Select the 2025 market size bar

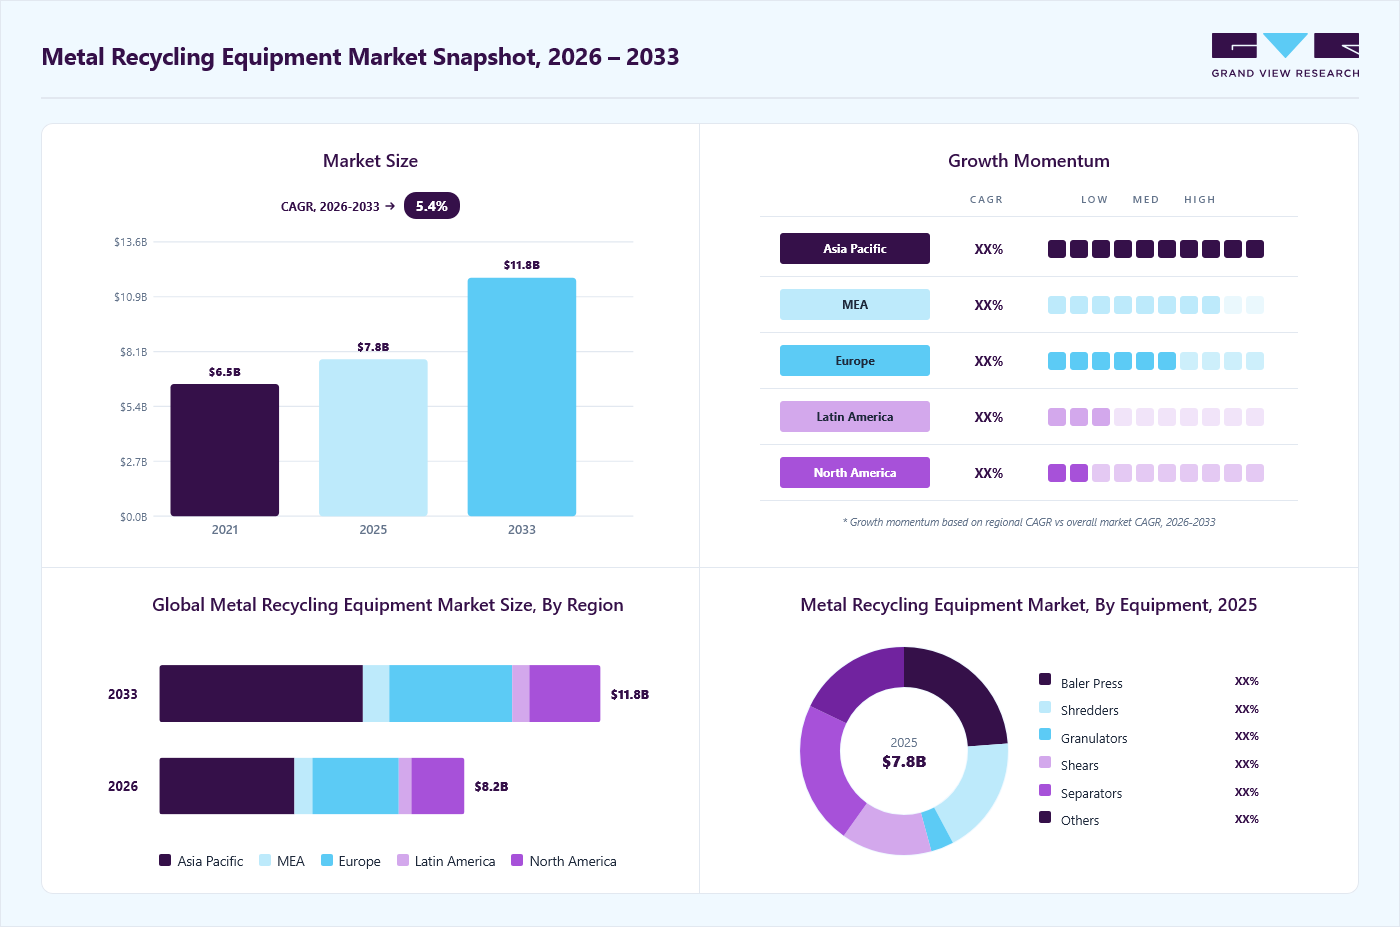pos(373,438)
